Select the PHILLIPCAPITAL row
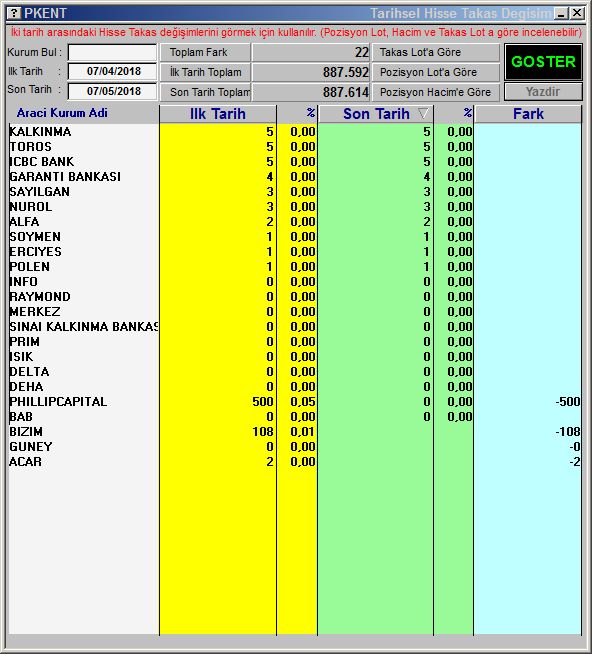Screen dimensions: 592x654 [x=295, y=402]
